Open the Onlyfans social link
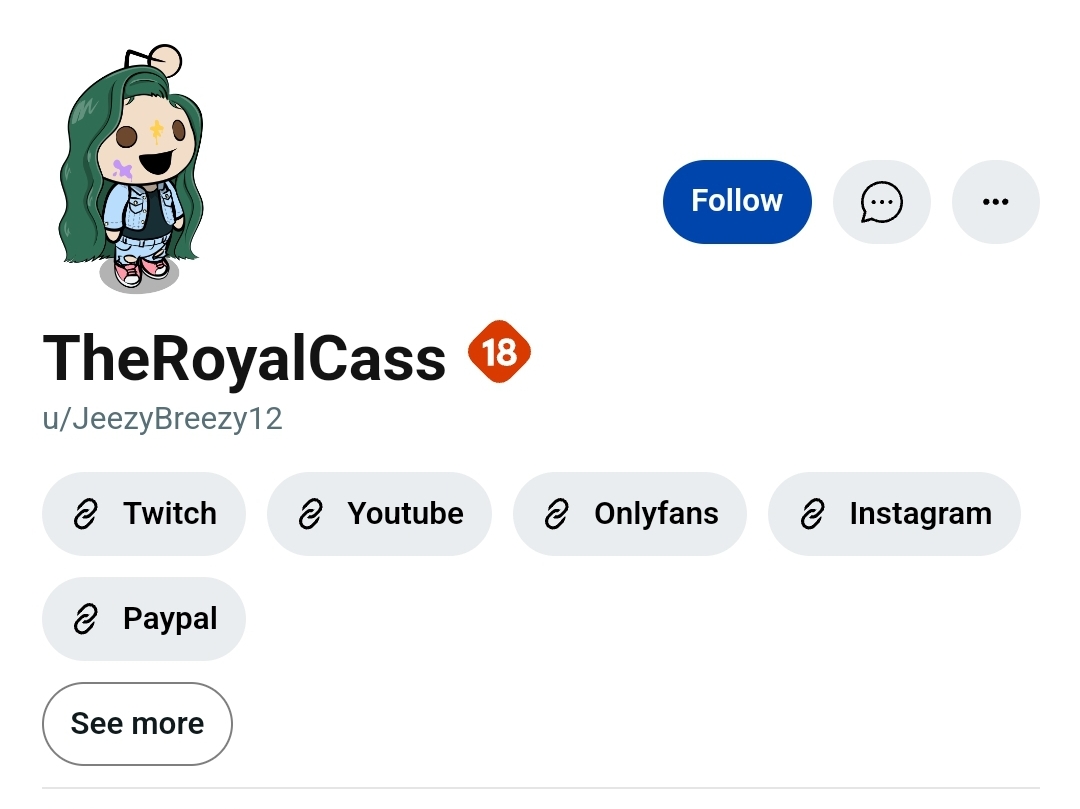 (x=655, y=514)
